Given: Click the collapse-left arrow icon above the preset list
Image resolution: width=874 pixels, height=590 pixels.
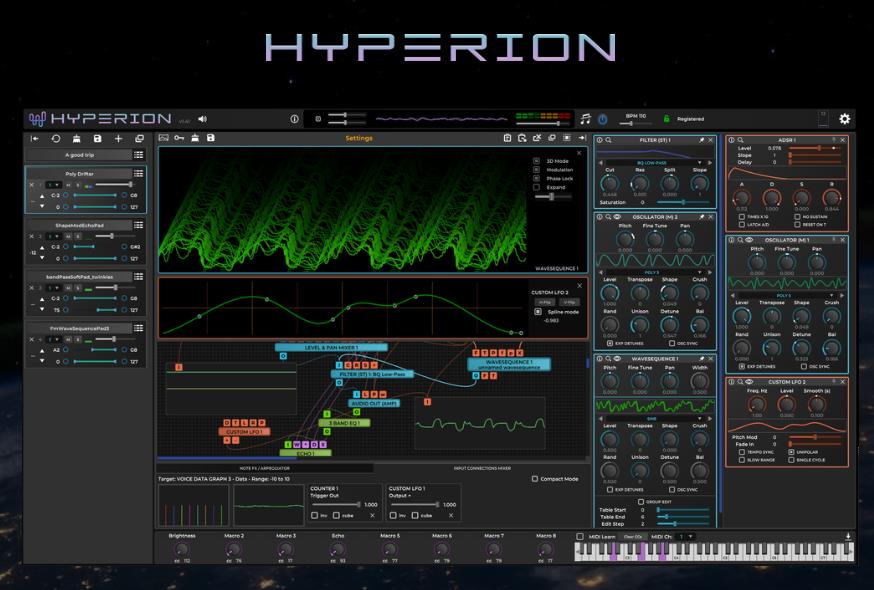Looking at the screenshot, I should [35, 138].
